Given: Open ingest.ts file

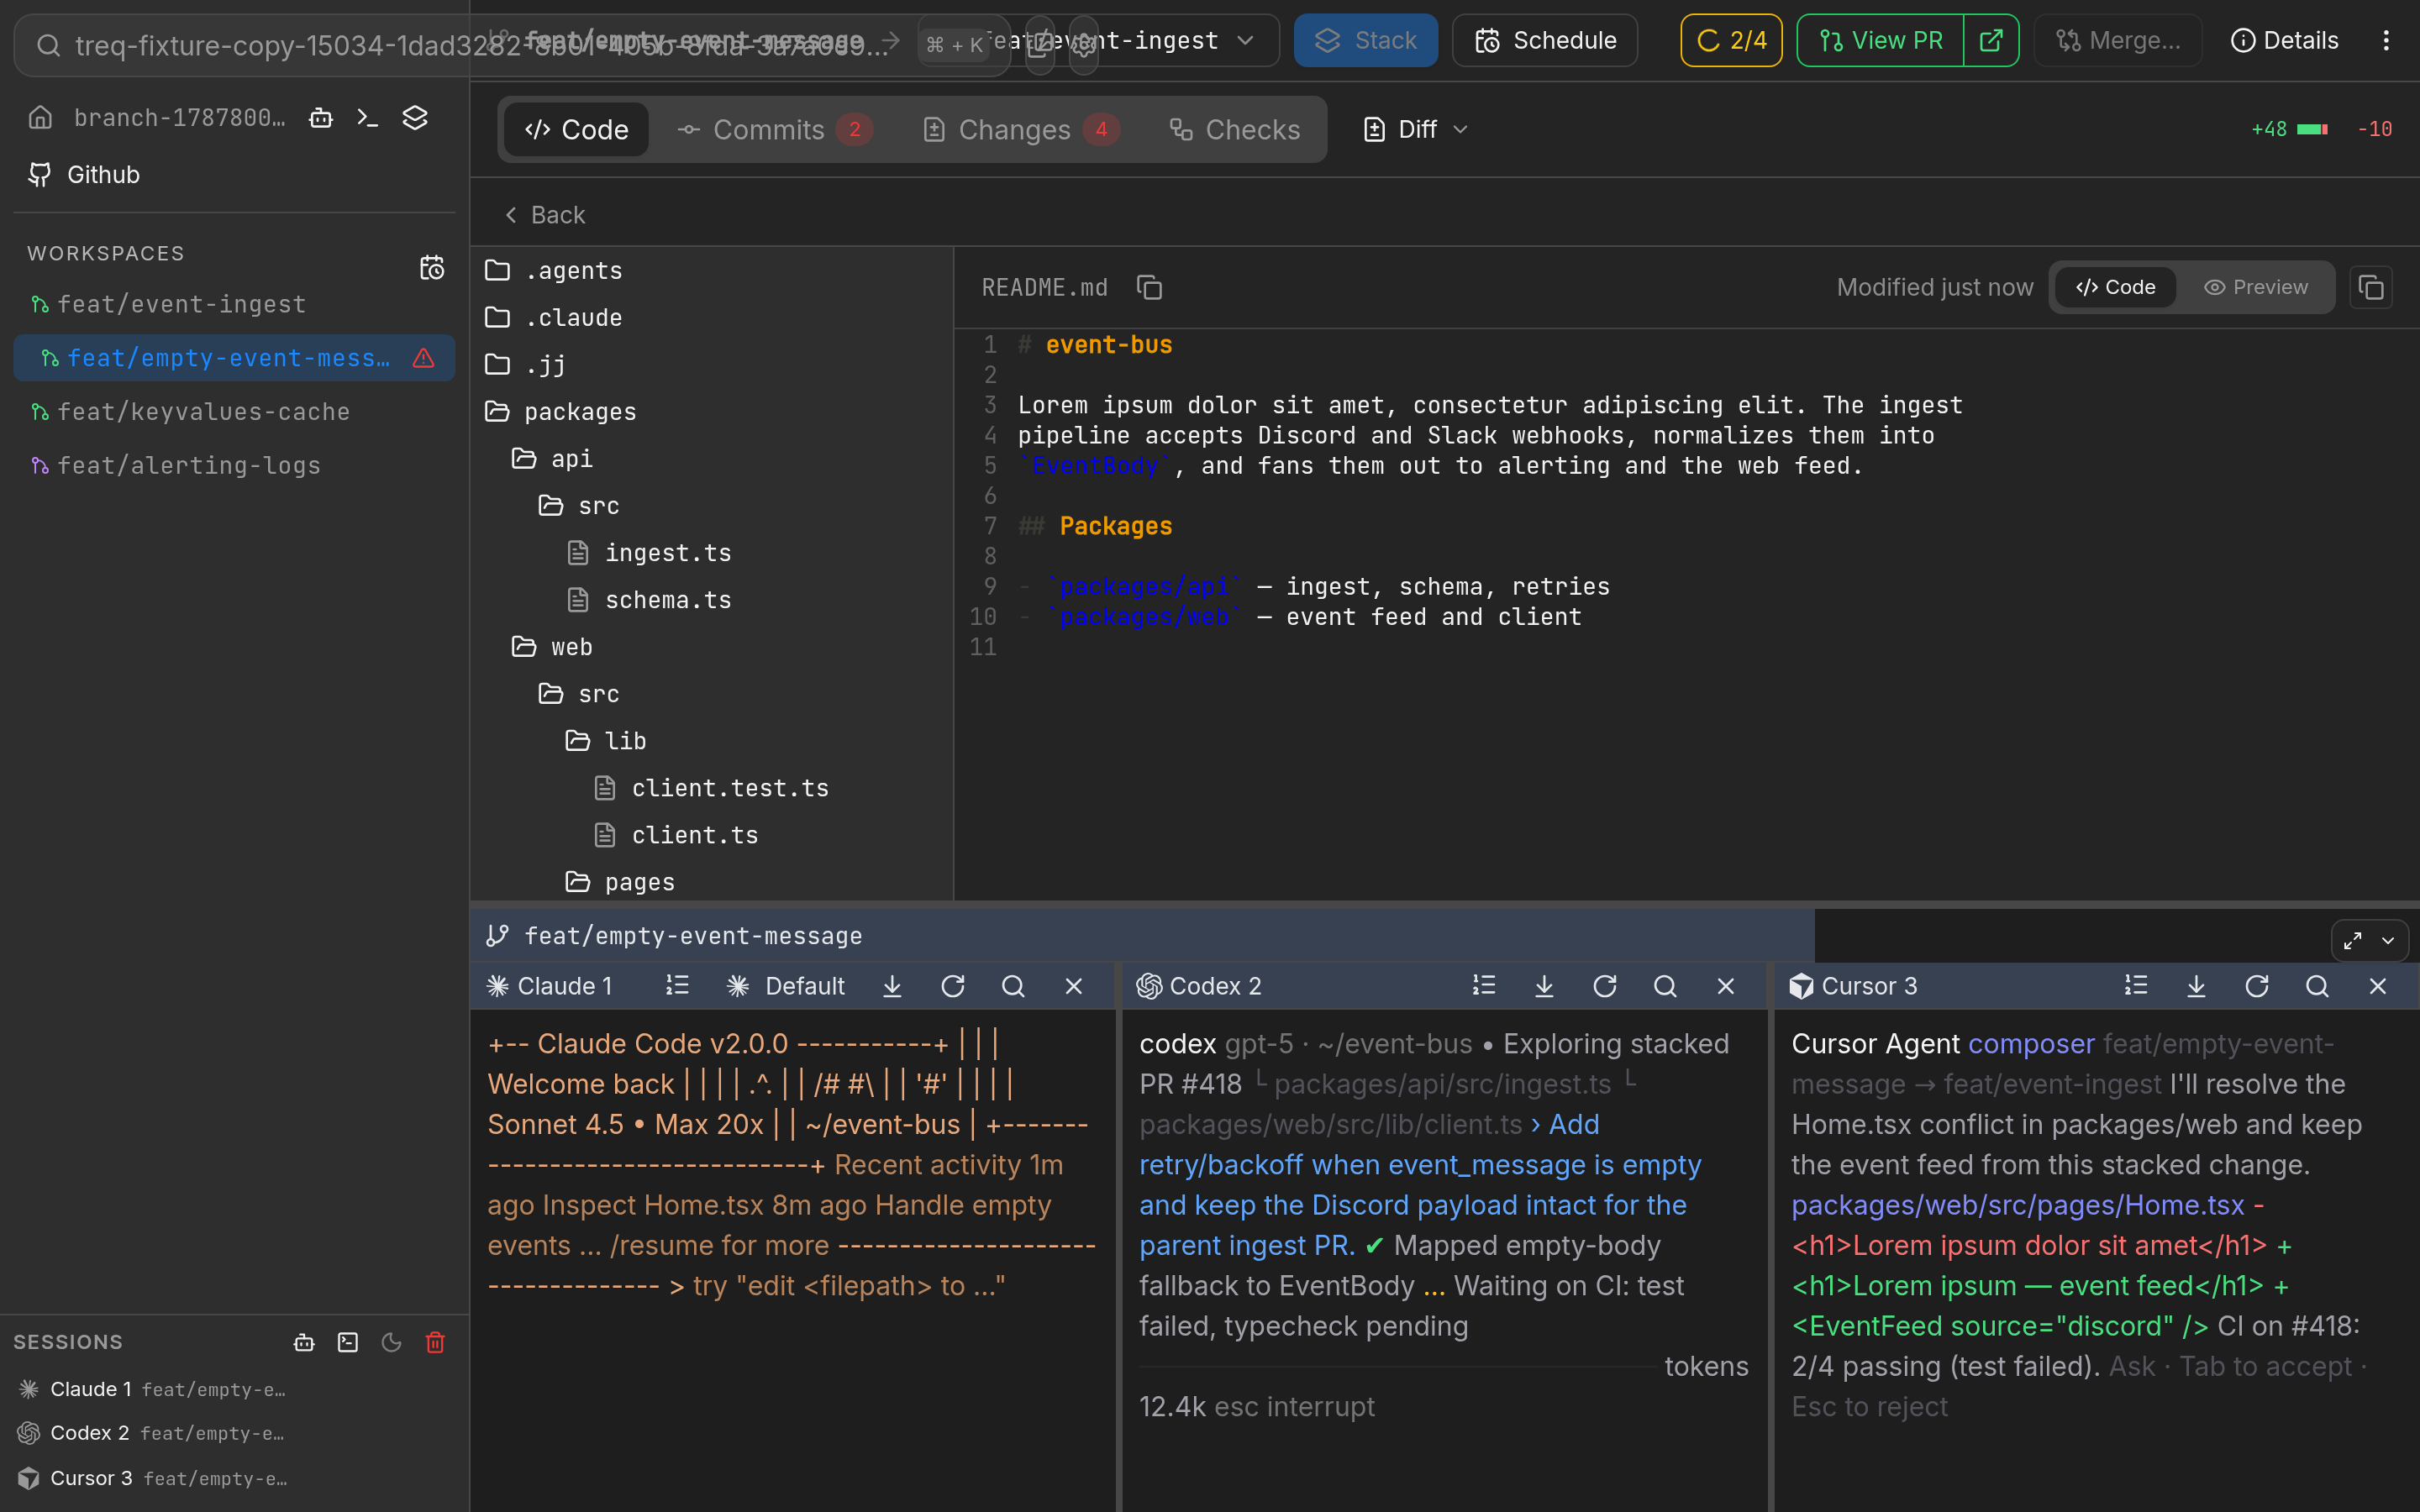Looking at the screenshot, I should (711, 553).
